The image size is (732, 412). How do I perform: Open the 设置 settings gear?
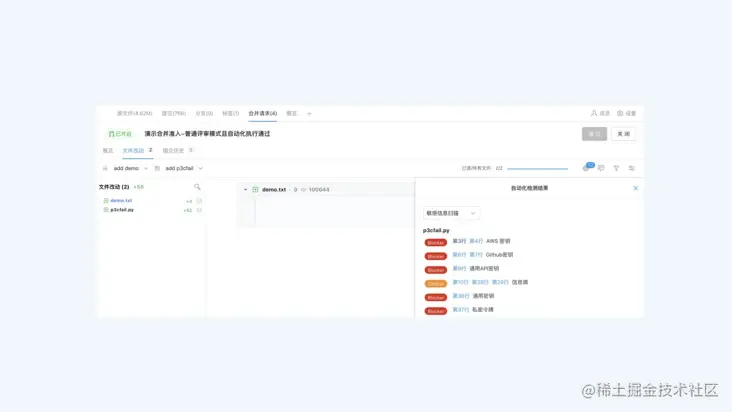click(626, 113)
